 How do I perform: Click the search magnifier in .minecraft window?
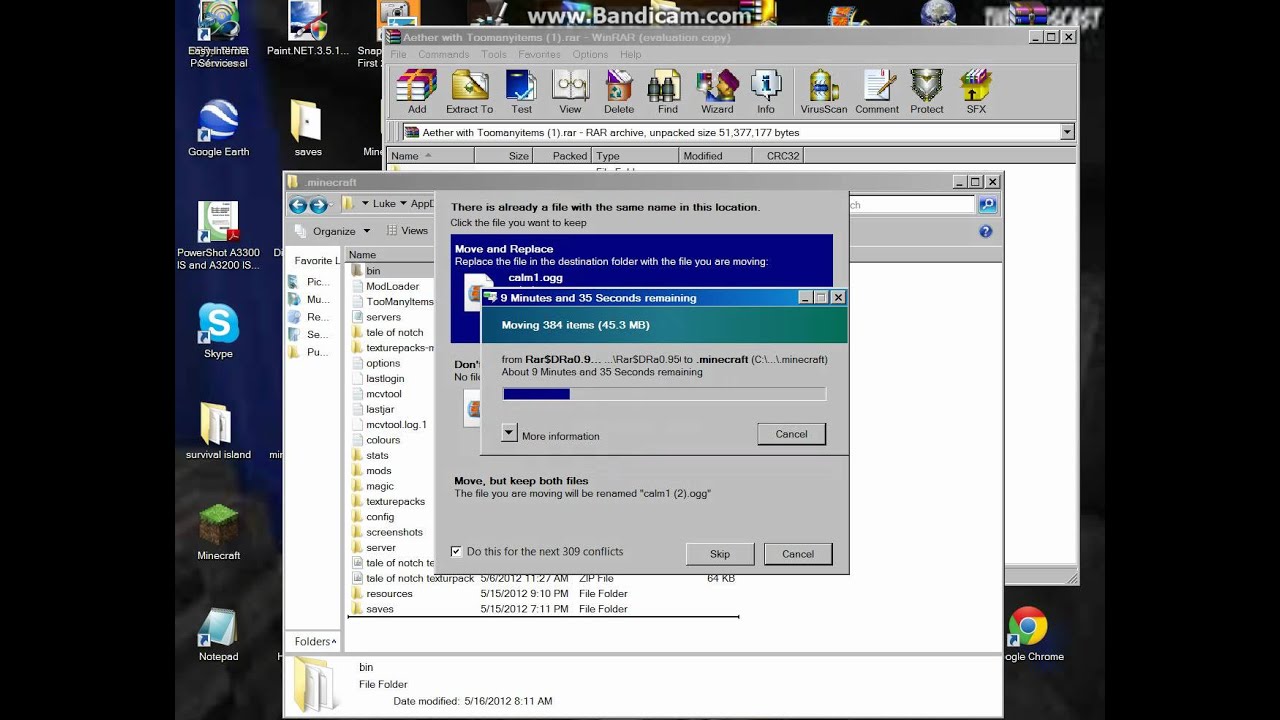click(987, 204)
